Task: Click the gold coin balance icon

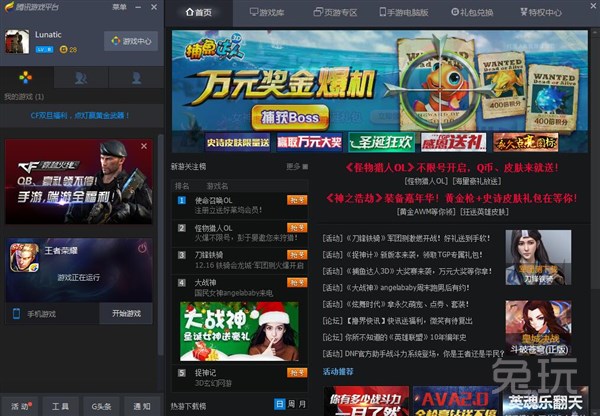Action: pos(63,49)
